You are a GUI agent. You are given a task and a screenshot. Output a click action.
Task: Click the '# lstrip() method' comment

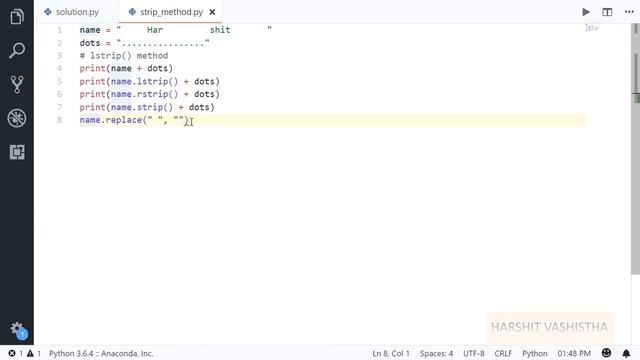[x=124, y=56]
